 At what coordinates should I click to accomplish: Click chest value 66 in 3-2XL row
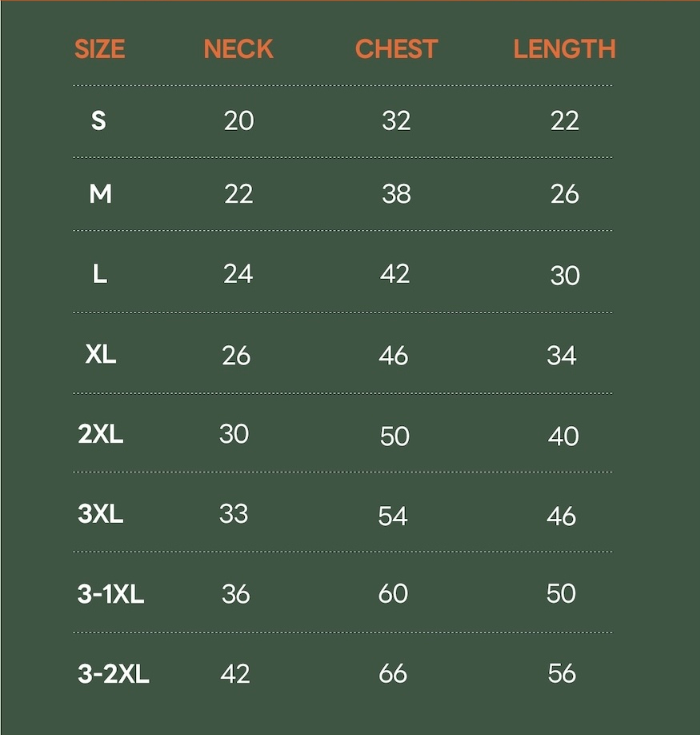click(x=393, y=674)
